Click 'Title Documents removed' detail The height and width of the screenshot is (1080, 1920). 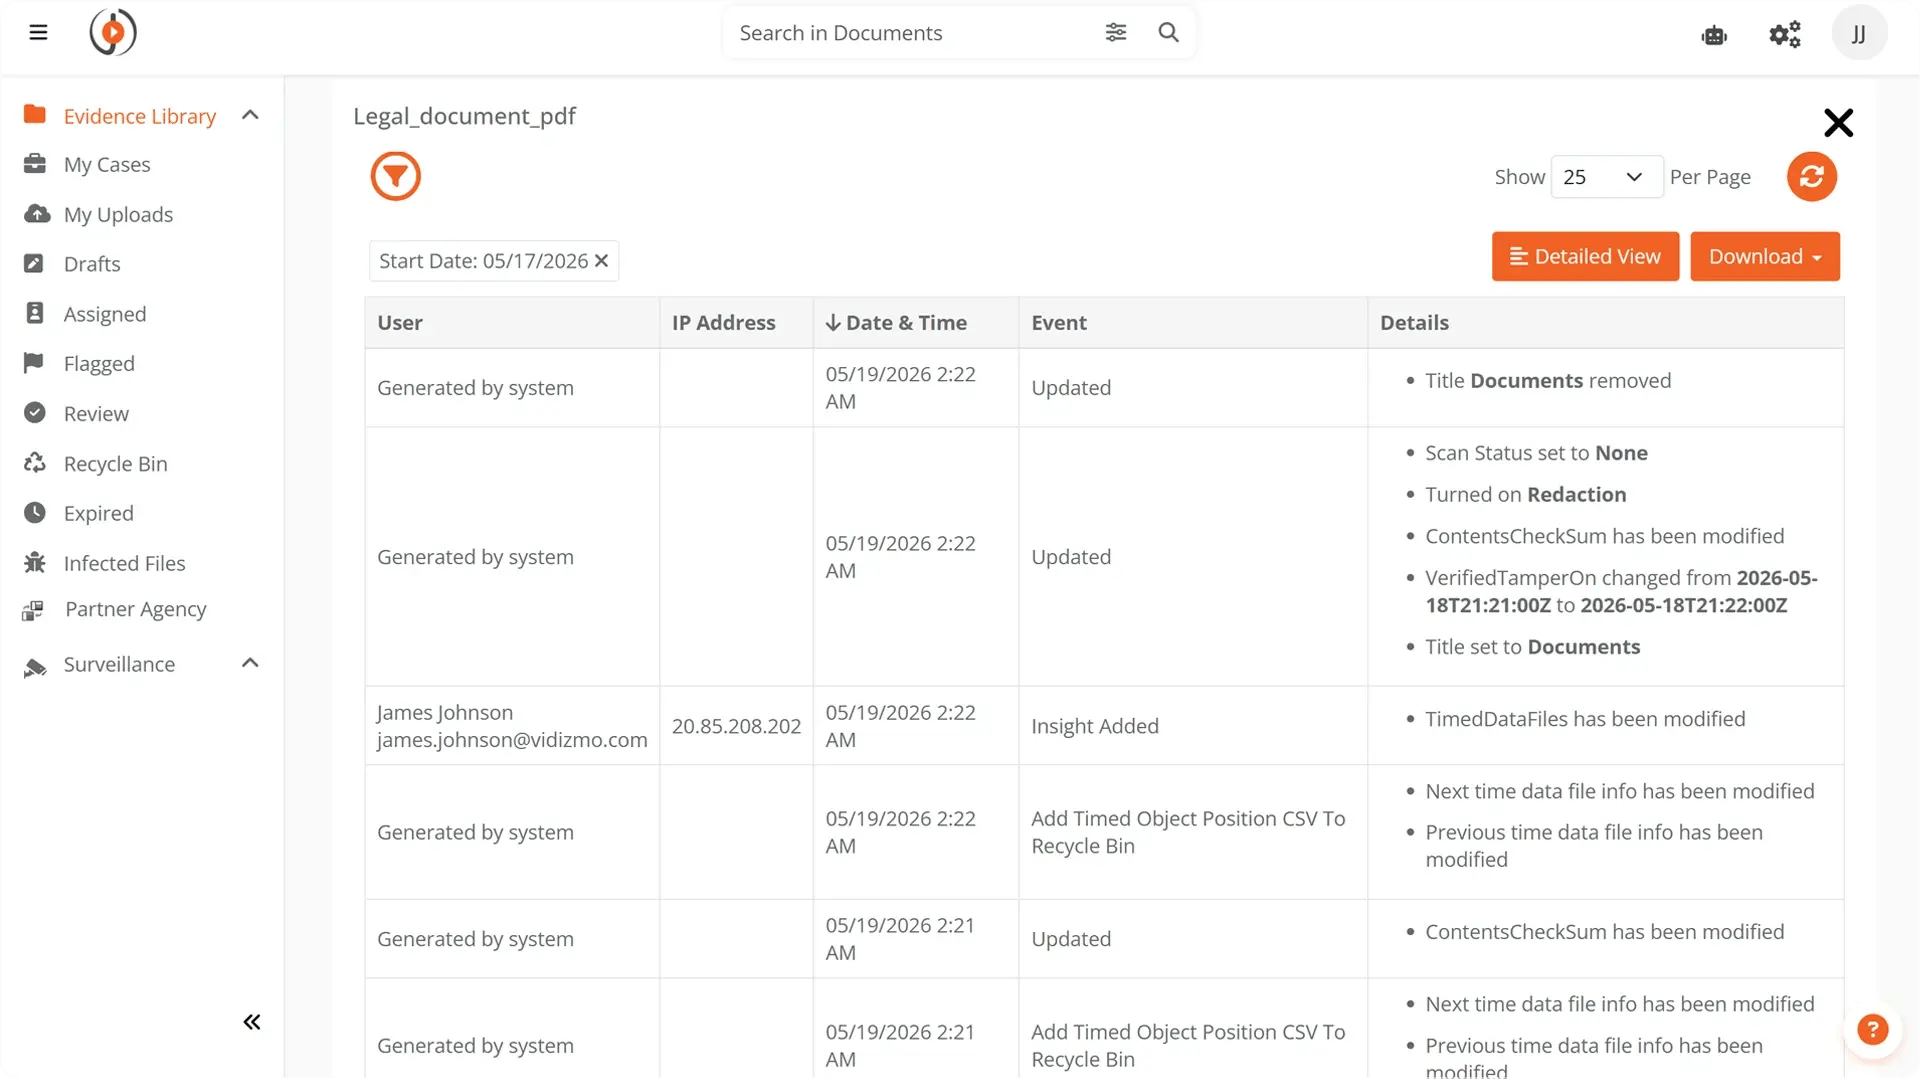coord(1548,381)
